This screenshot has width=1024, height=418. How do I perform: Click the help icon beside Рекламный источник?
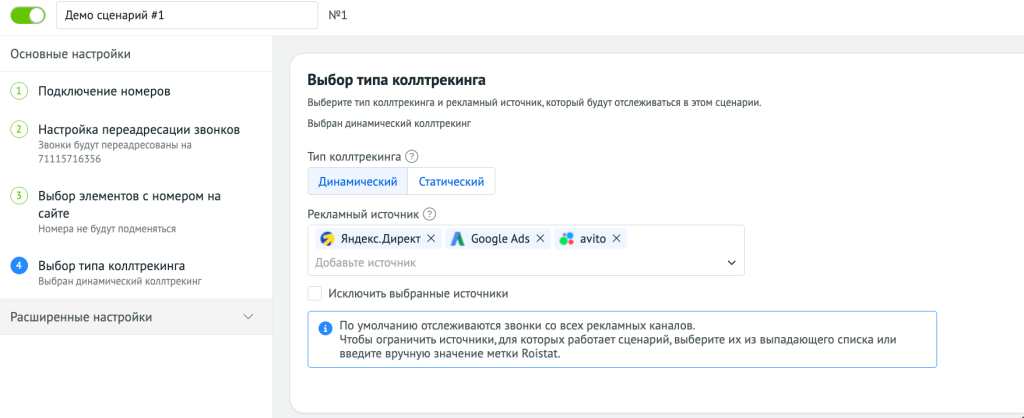click(430, 214)
